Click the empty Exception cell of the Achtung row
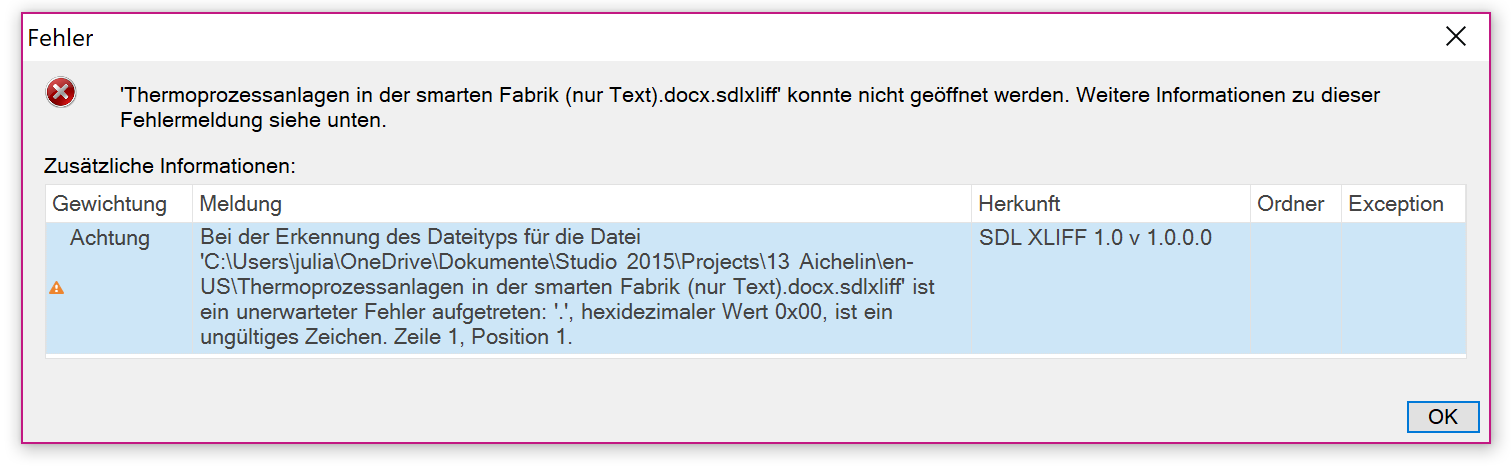This screenshot has width=1511, height=469. point(1403,288)
